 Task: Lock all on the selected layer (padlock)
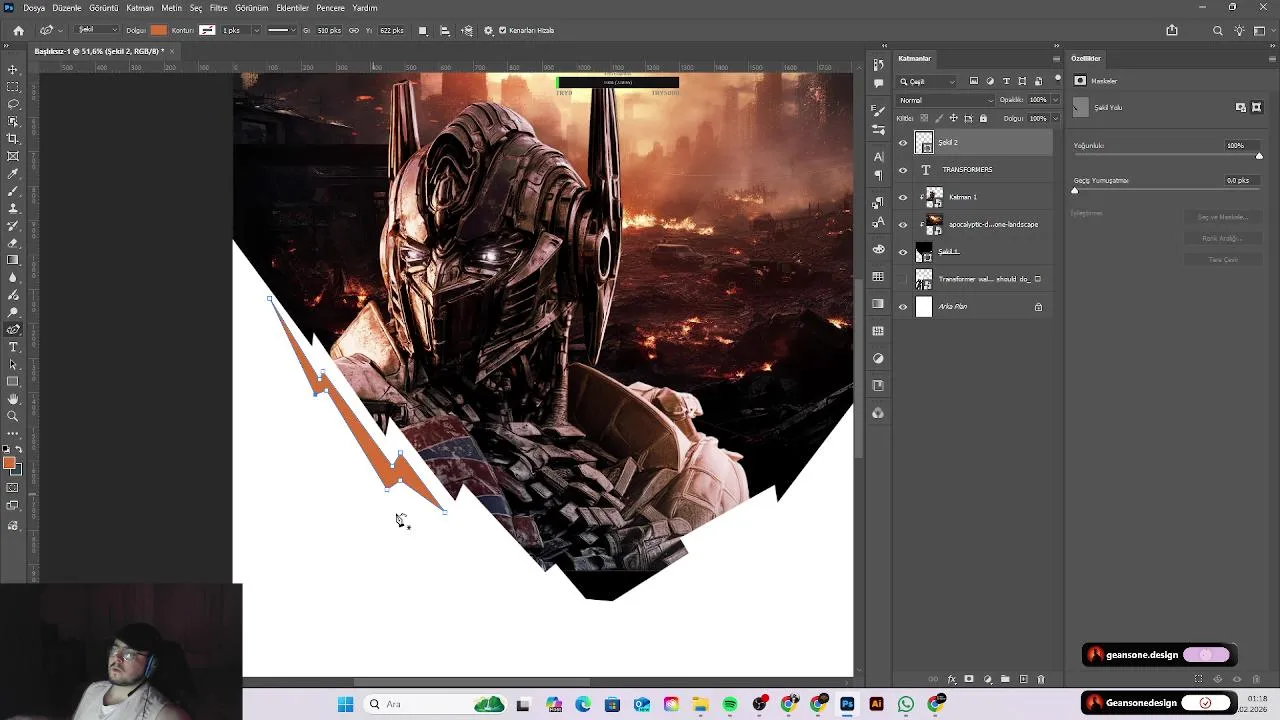click(x=983, y=118)
